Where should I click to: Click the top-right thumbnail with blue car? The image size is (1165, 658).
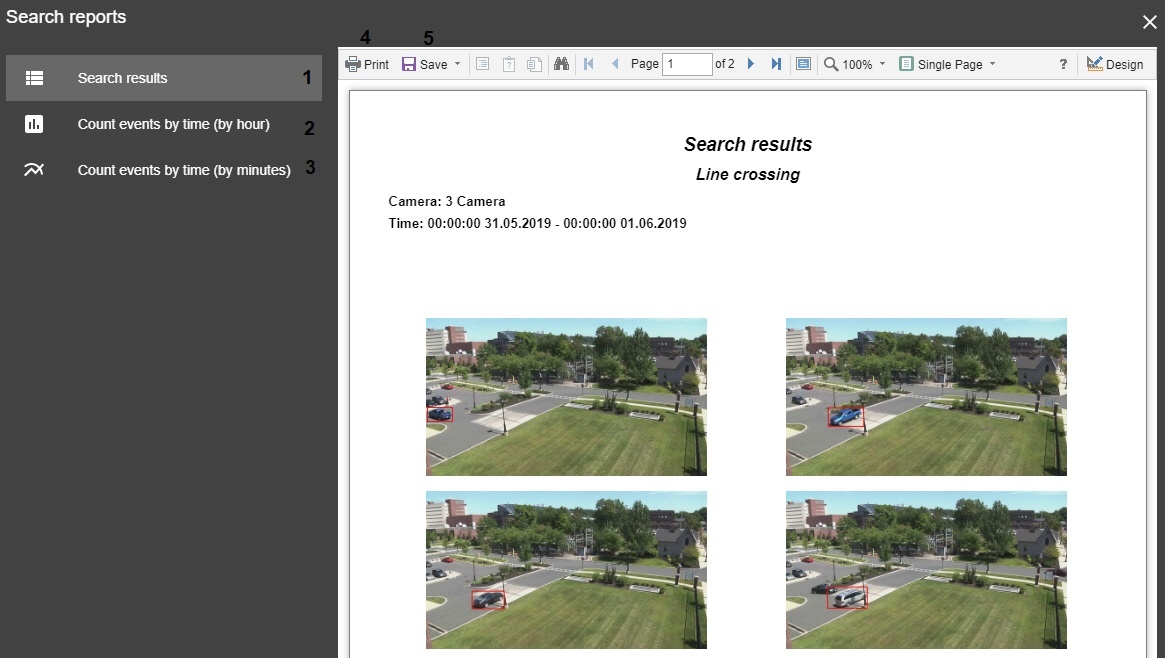(x=926, y=396)
